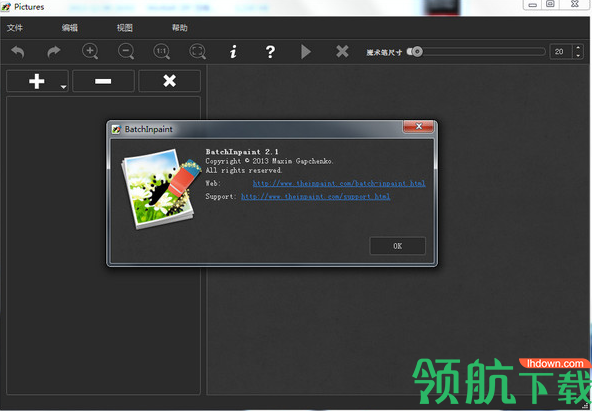Screen dimensions: 592x411
Task: Zoom out with the minus magnifier
Action: [126, 51]
